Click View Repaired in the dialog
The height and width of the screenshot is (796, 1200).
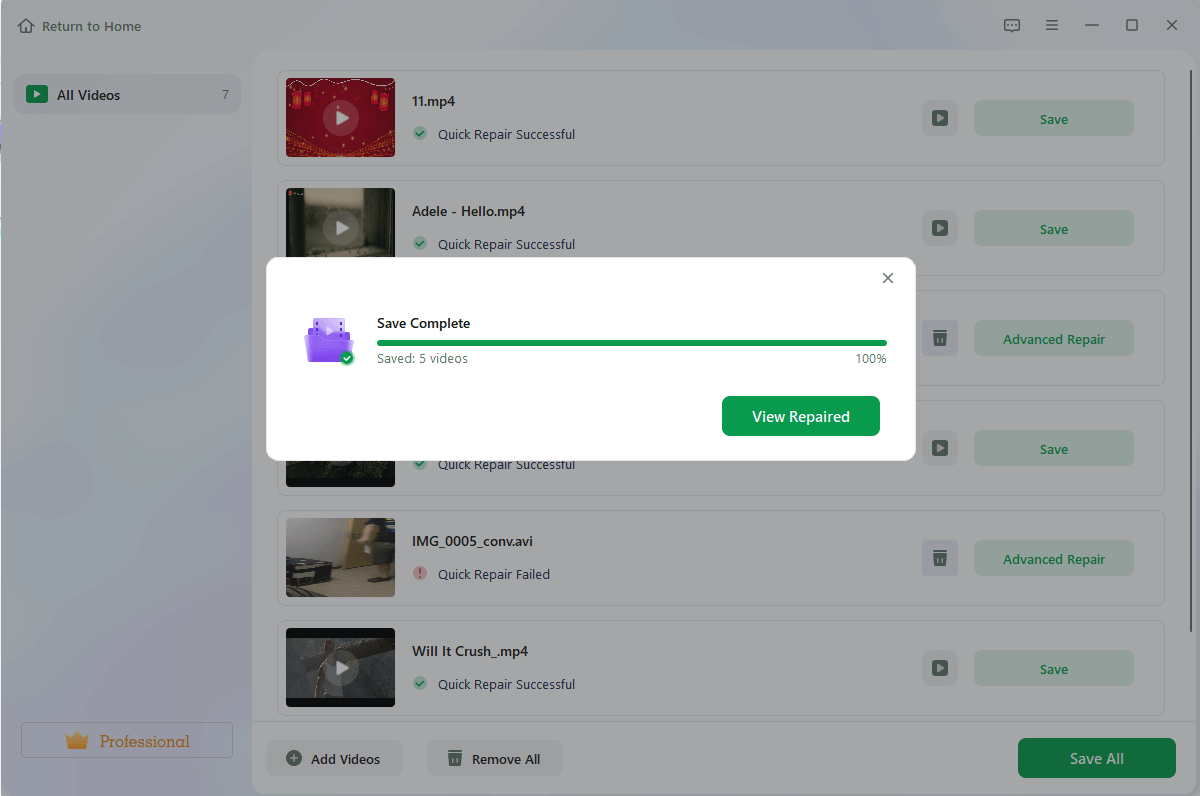(800, 416)
